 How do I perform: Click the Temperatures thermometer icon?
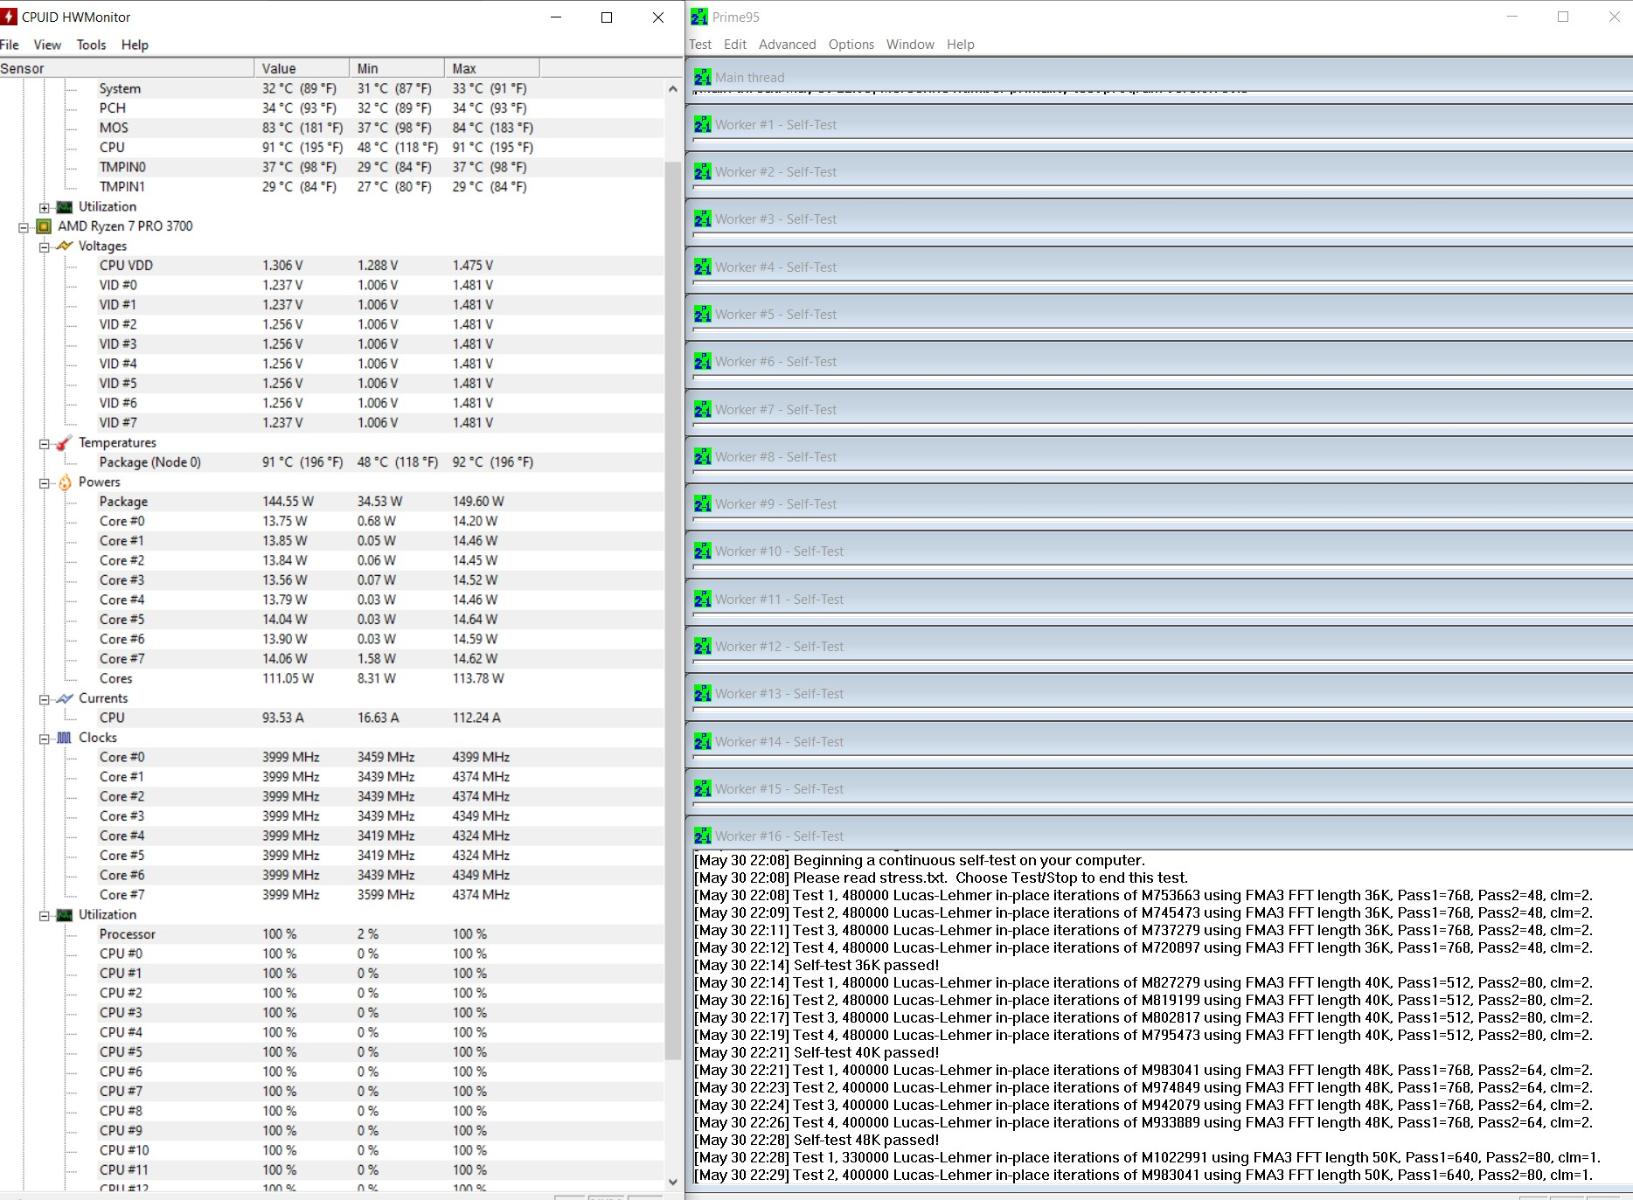click(x=65, y=443)
